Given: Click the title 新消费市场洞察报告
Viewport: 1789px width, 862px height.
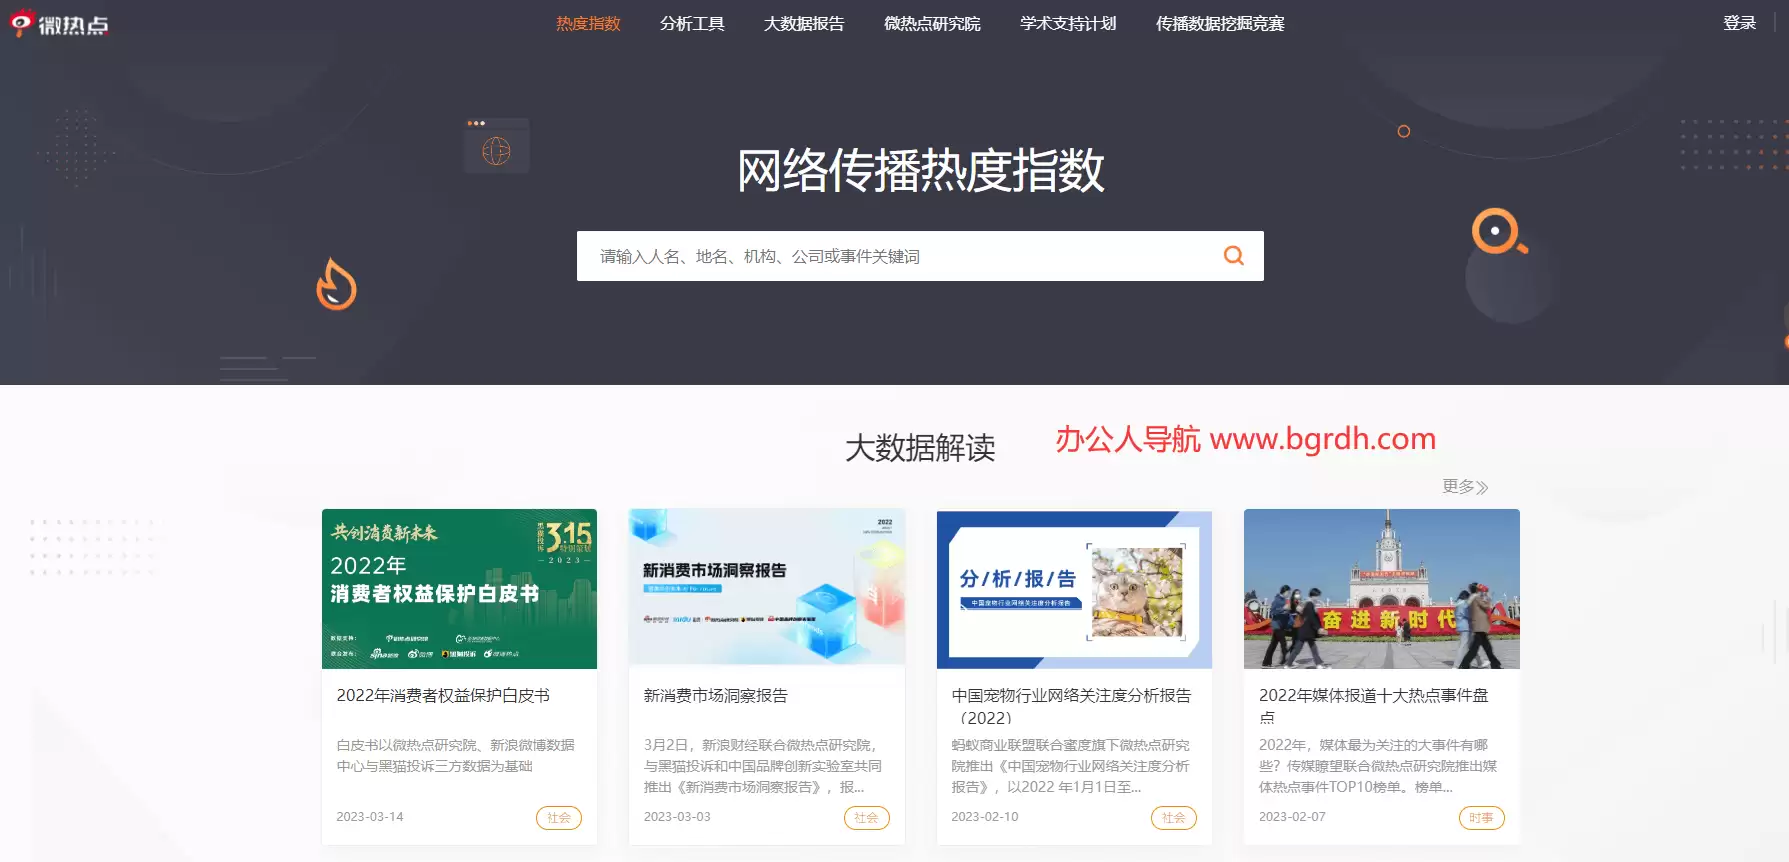Looking at the screenshot, I should 716,695.
